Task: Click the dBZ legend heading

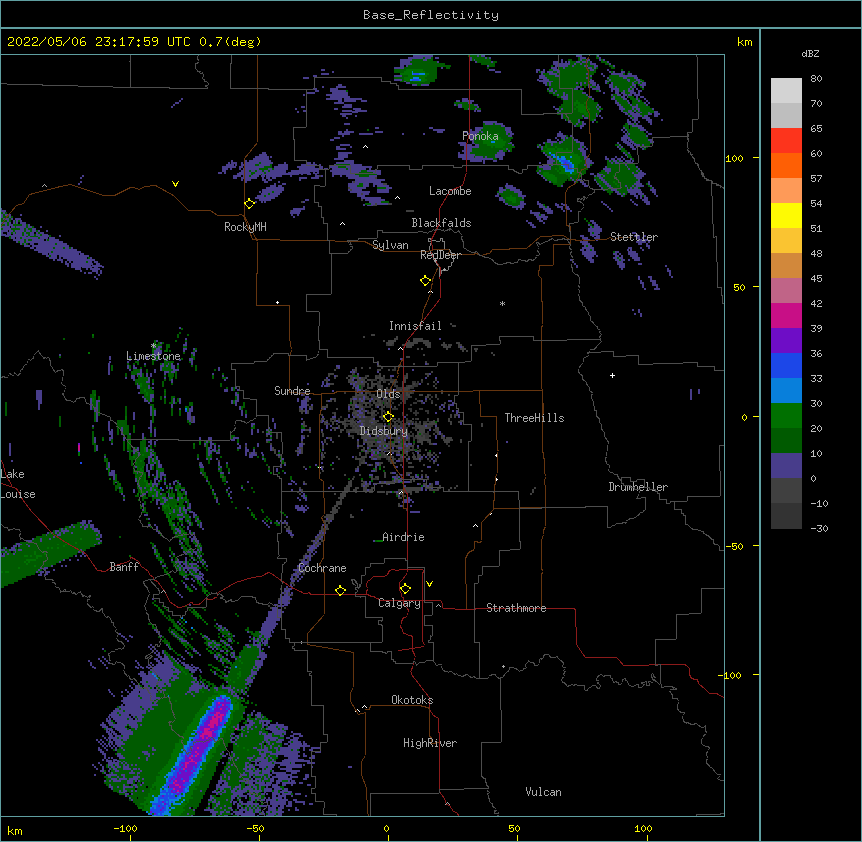Action: [x=810, y=53]
